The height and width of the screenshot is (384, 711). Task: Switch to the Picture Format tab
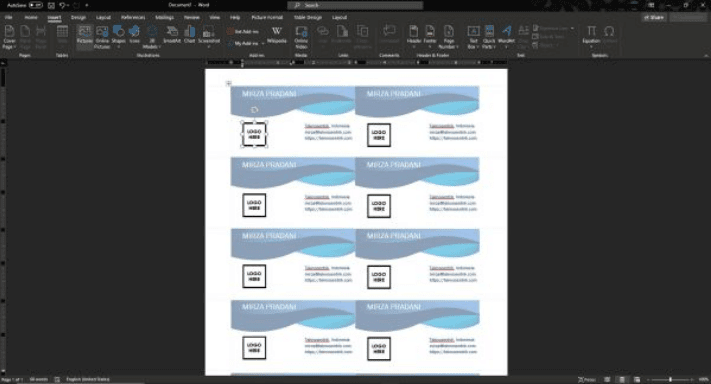pyautogui.click(x=267, y=17)
